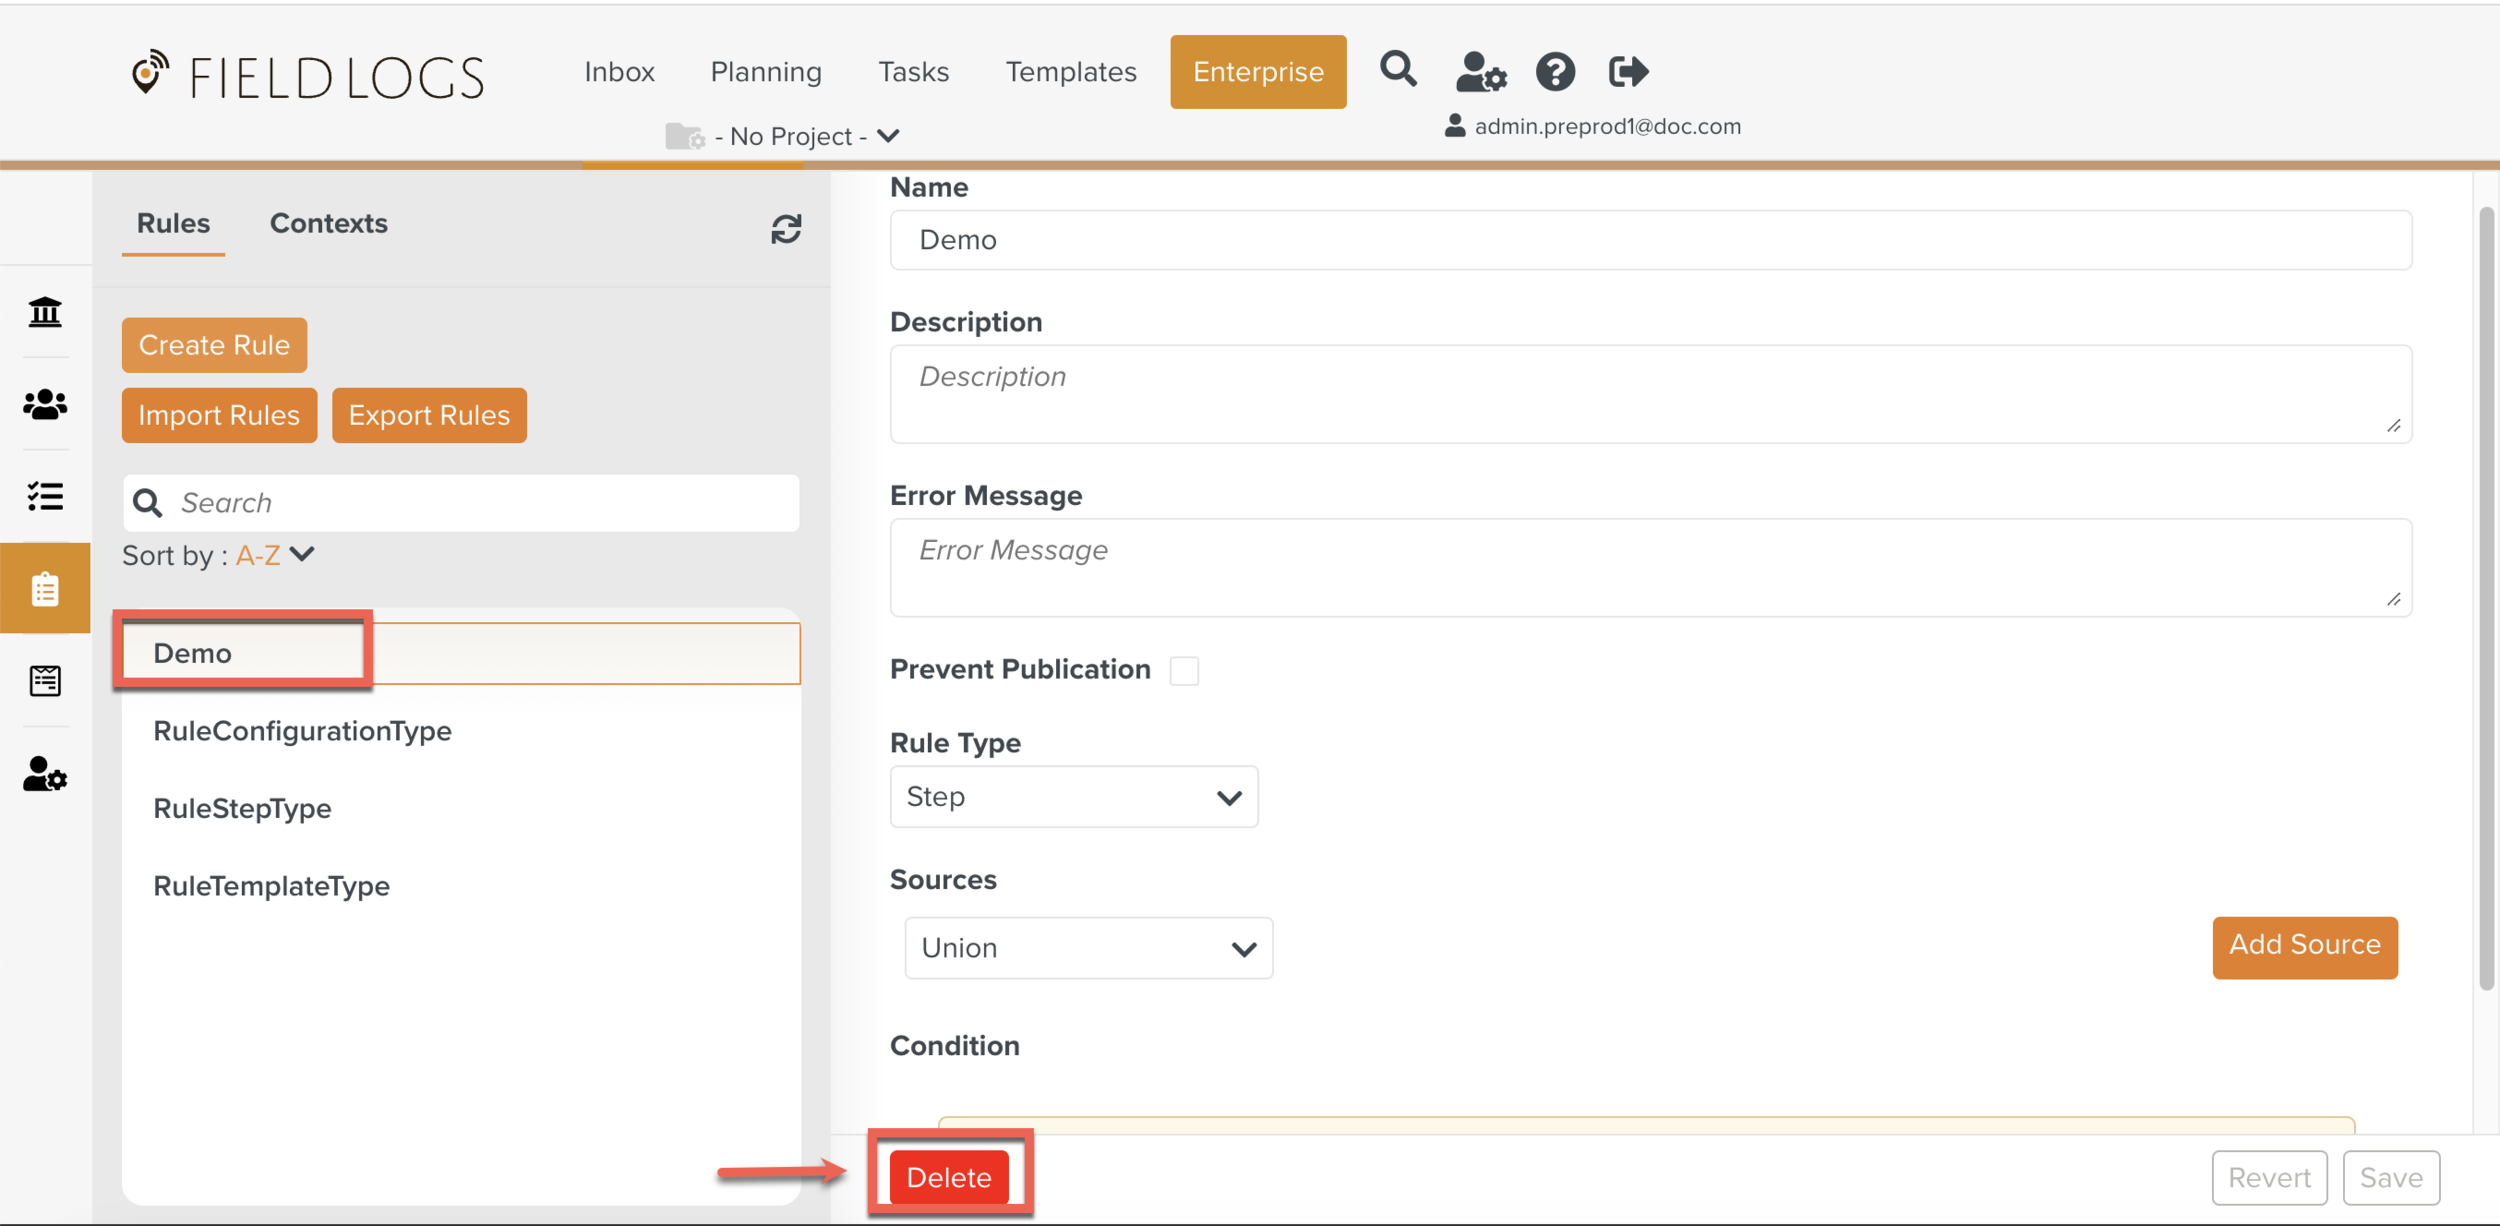
Task: Click the vertical scrollbar of the form
Action: pos(2486,600)
